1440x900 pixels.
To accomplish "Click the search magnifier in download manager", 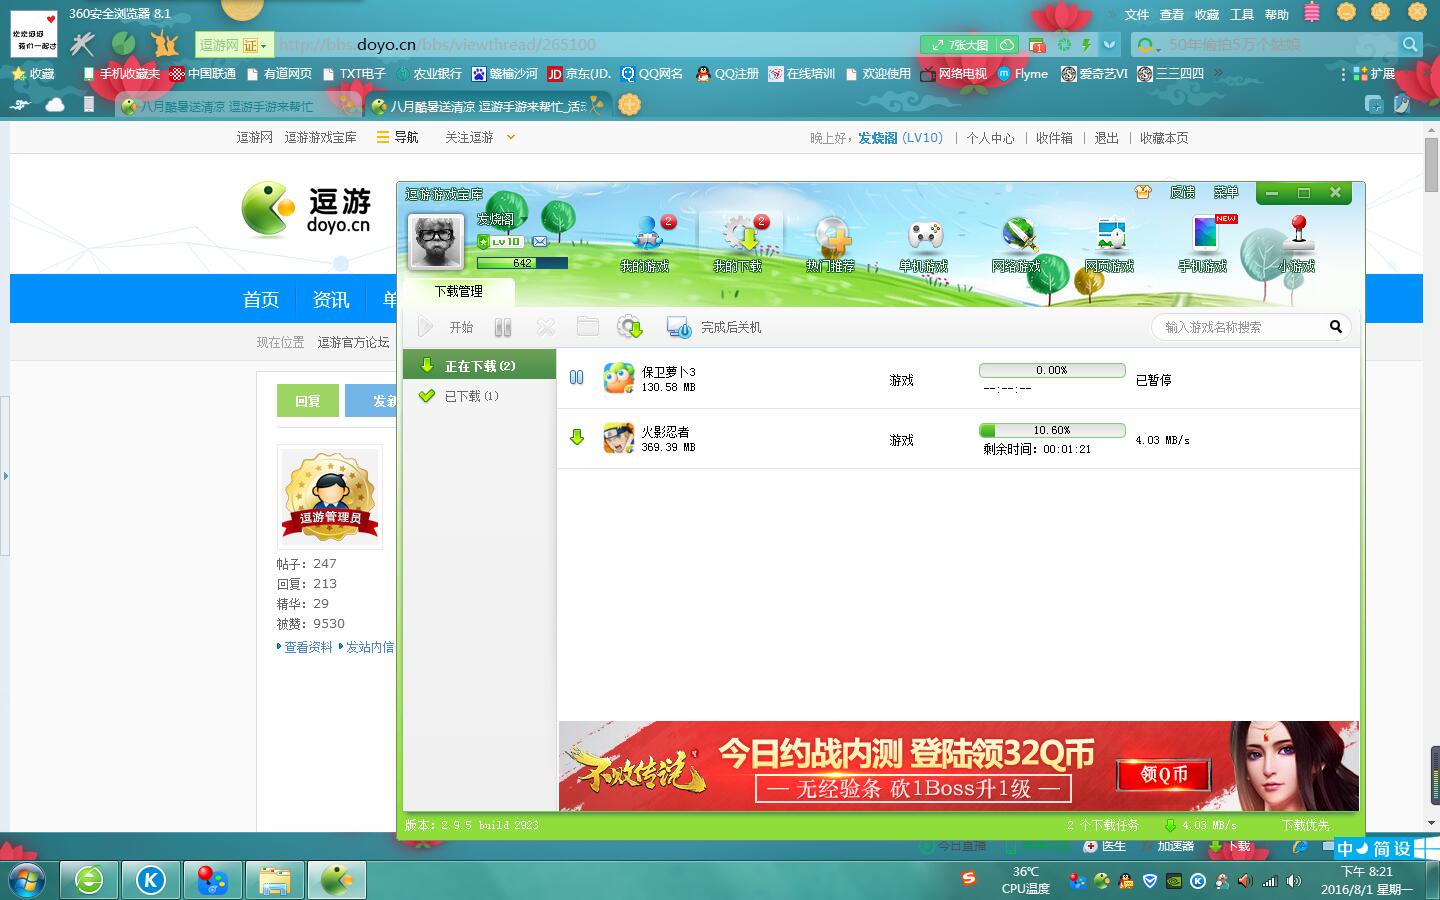I will point(1336,327).
